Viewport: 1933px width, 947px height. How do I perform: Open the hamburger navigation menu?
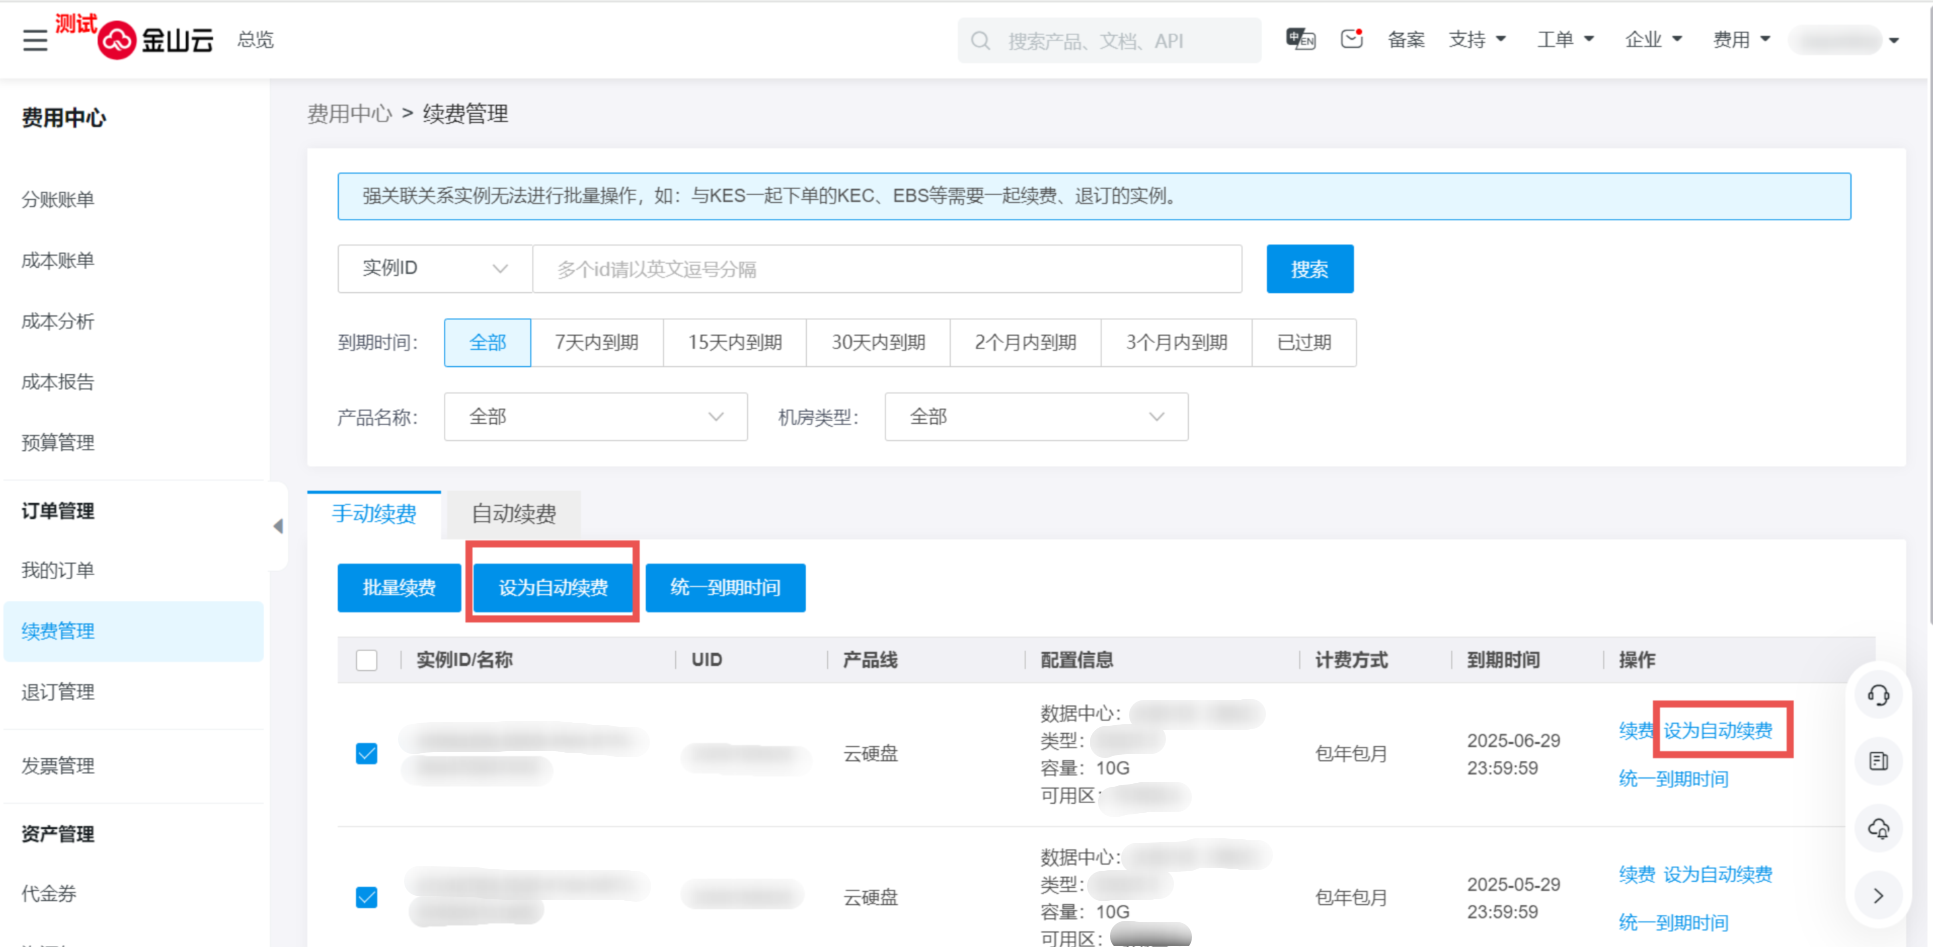click(35, 40)
